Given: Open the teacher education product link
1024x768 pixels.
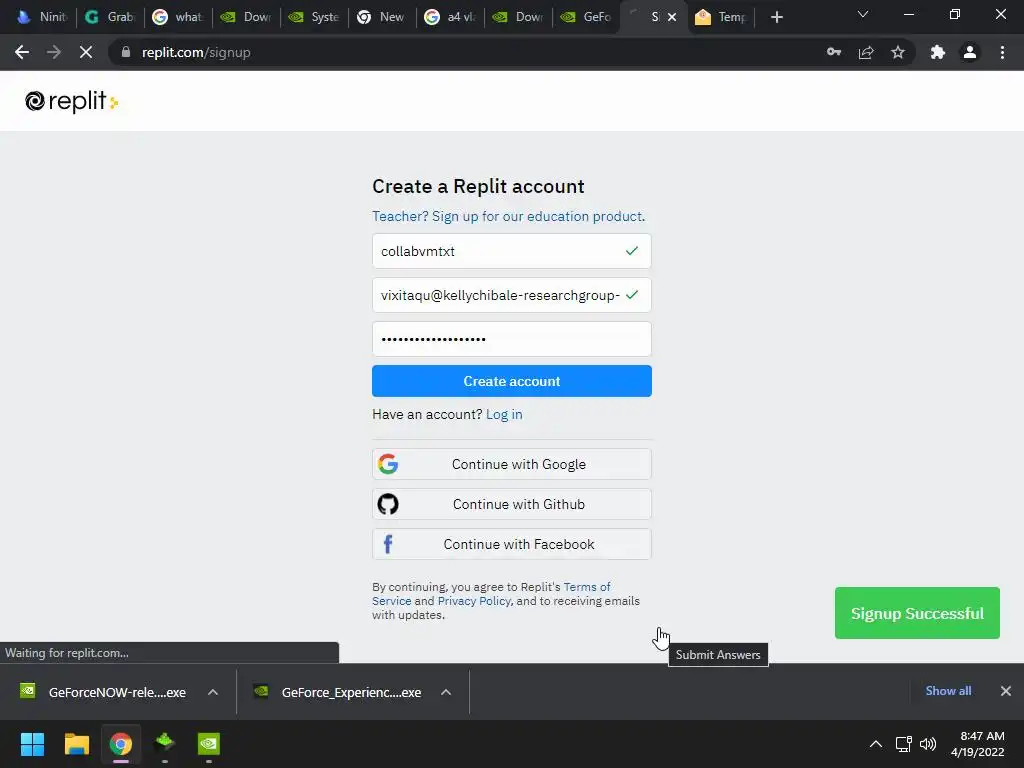Looking at the screenshot, I should tap(508, 216).
